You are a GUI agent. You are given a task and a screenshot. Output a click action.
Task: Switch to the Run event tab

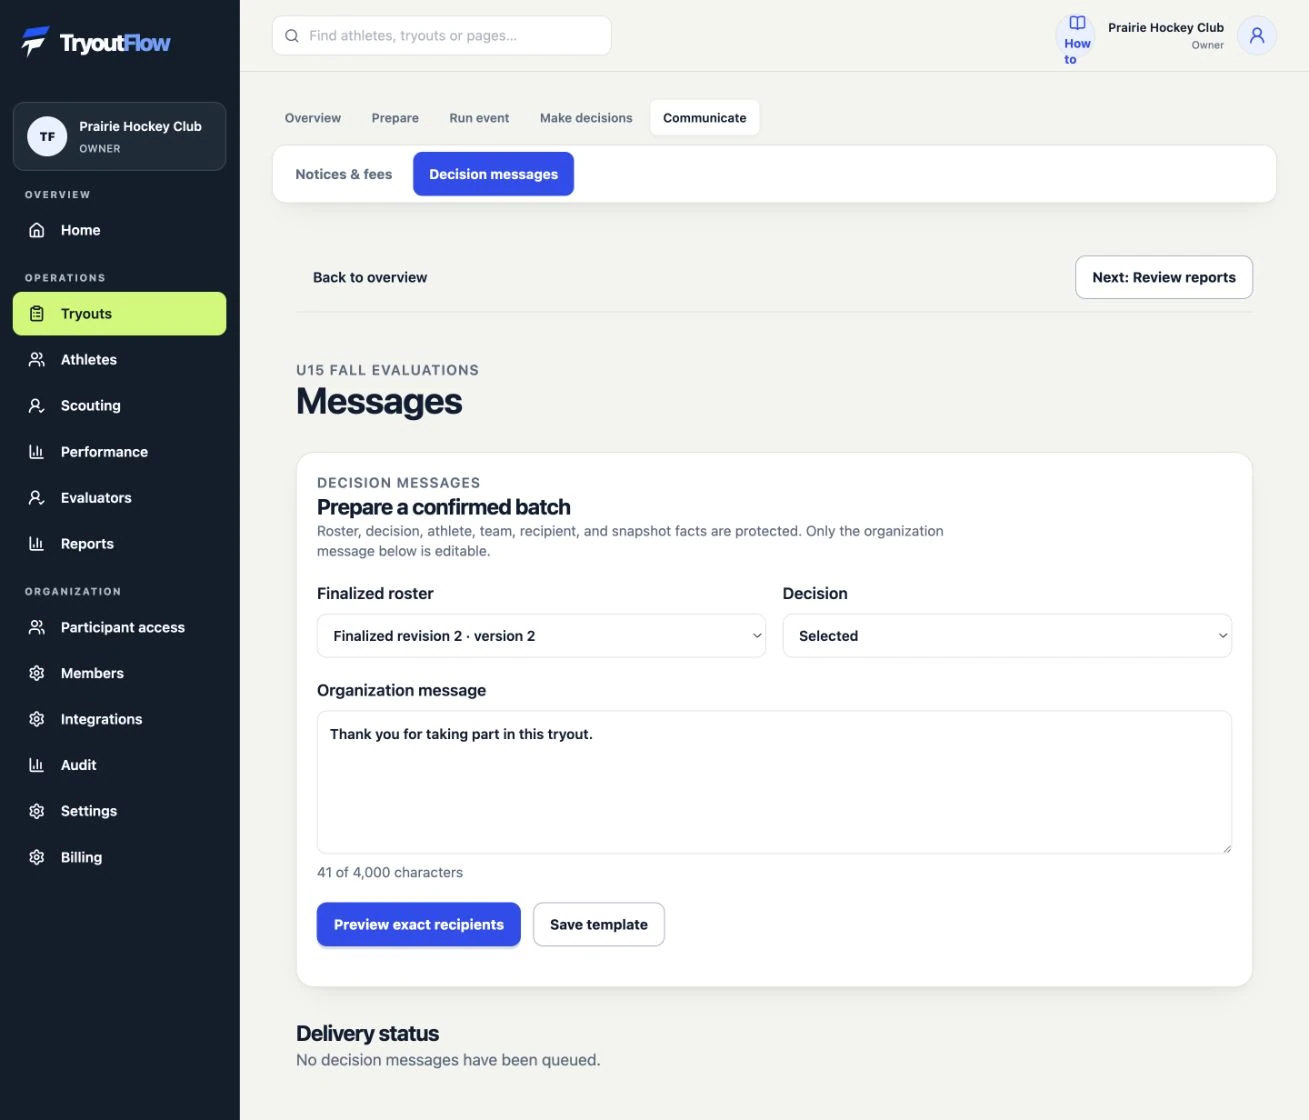coord(479,118)
